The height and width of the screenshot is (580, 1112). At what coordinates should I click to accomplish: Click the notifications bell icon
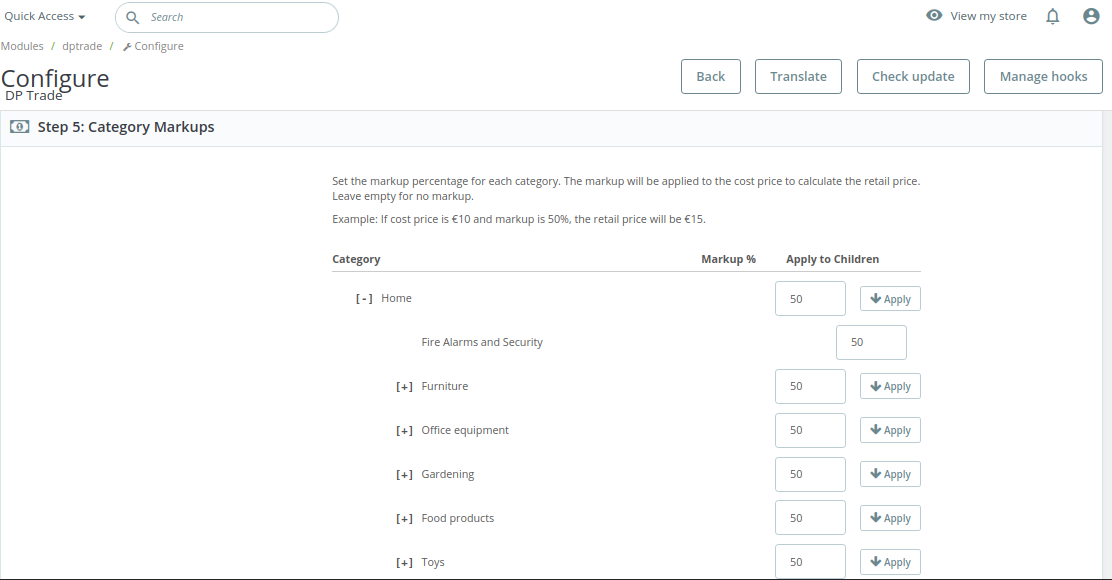click(x=1052, y=16)
